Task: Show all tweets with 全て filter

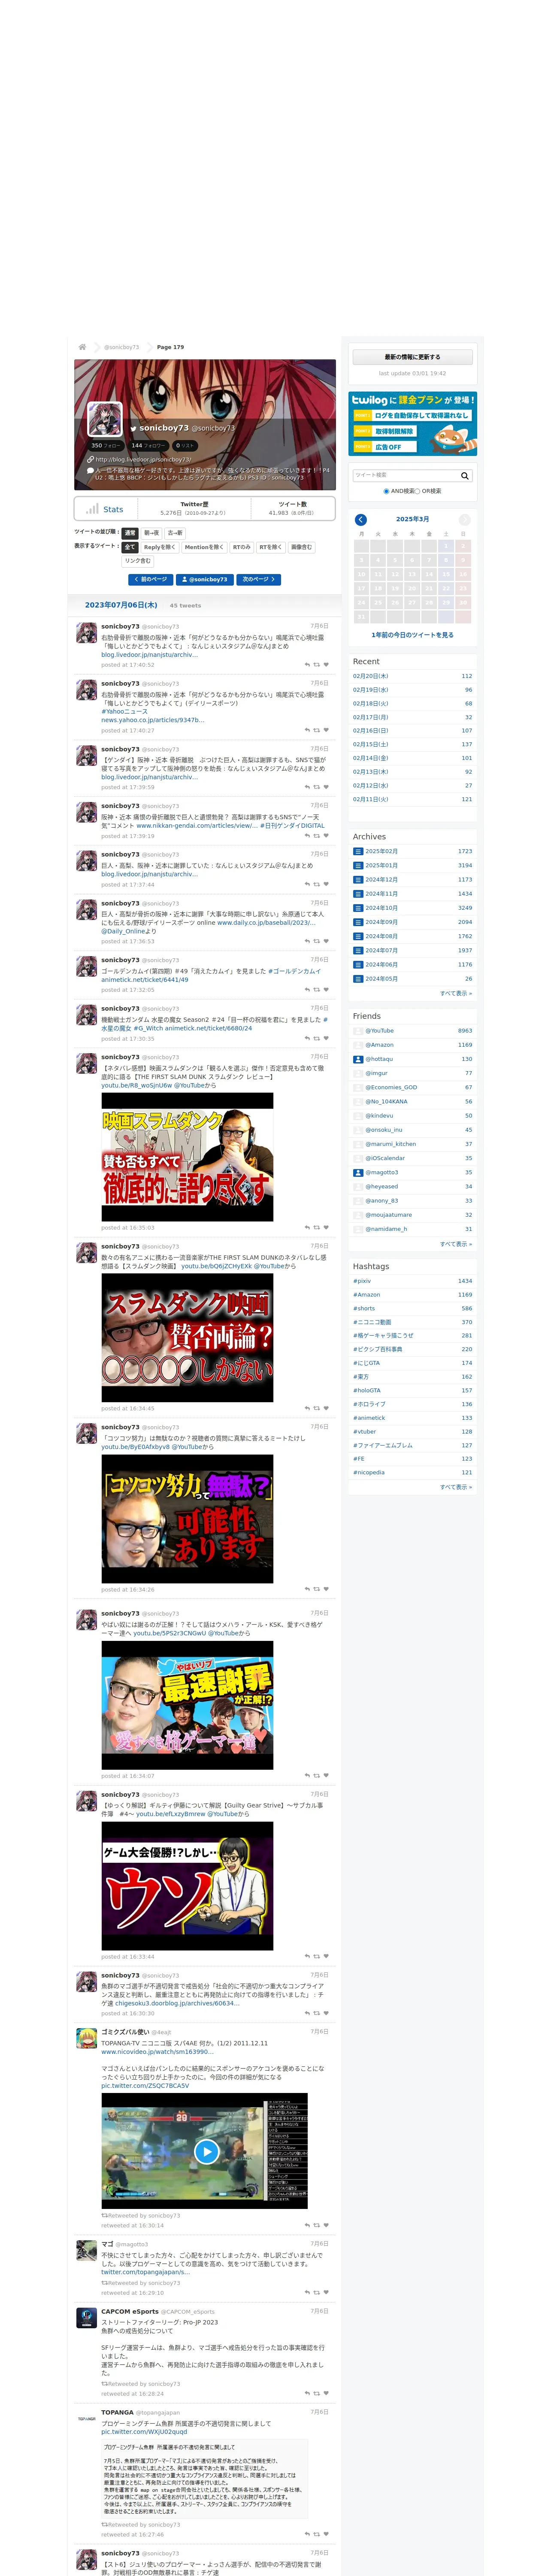Action: coord(130,547)
